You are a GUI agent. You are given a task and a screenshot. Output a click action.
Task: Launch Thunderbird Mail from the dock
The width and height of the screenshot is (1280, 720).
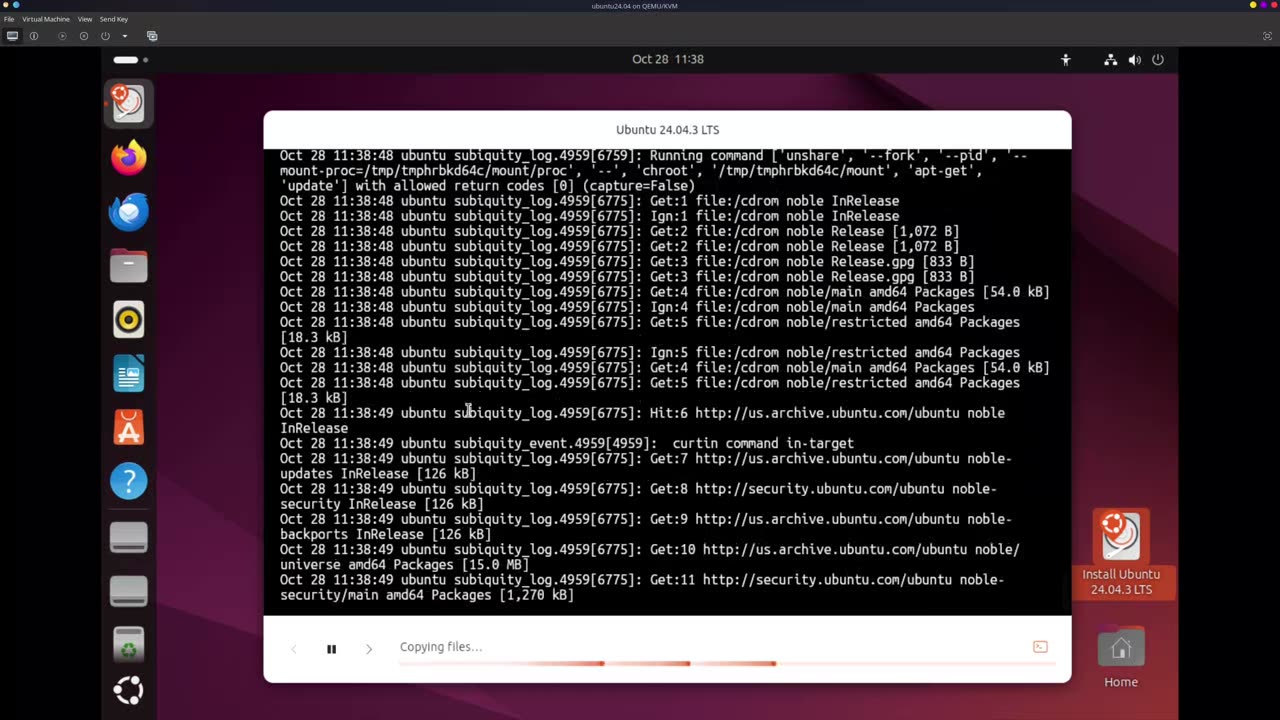[x=128, y=212]
